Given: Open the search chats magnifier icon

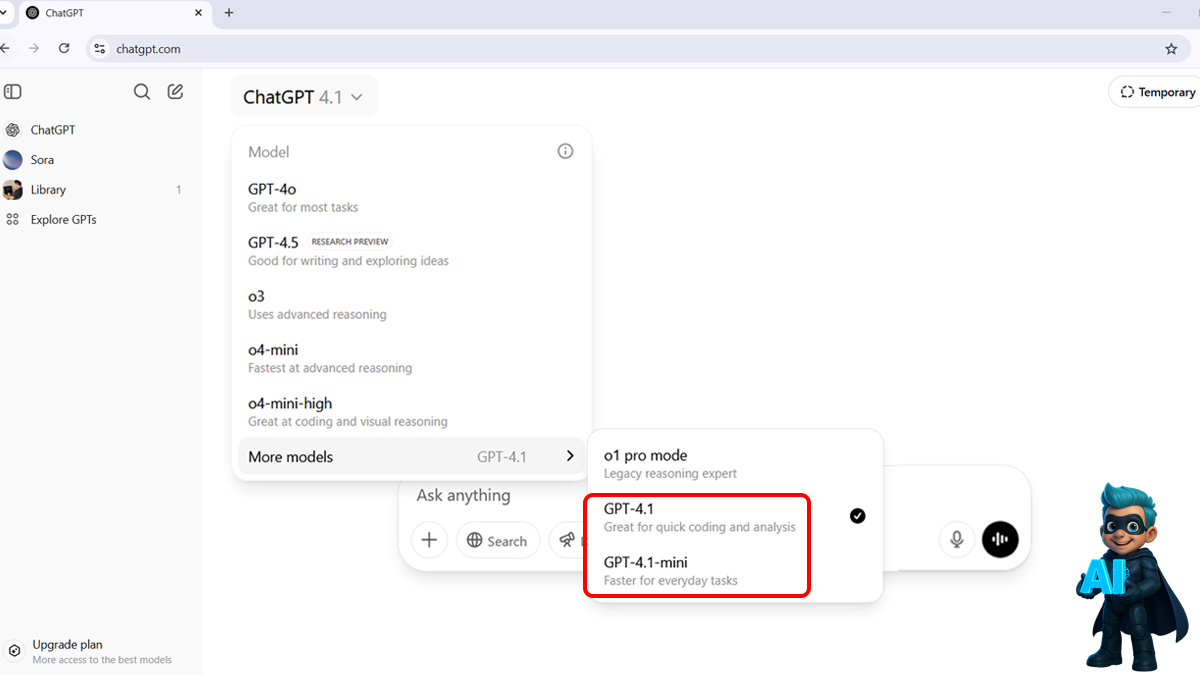Looking at the screenshot, I should pyautogui.click(x=142, y=92).
